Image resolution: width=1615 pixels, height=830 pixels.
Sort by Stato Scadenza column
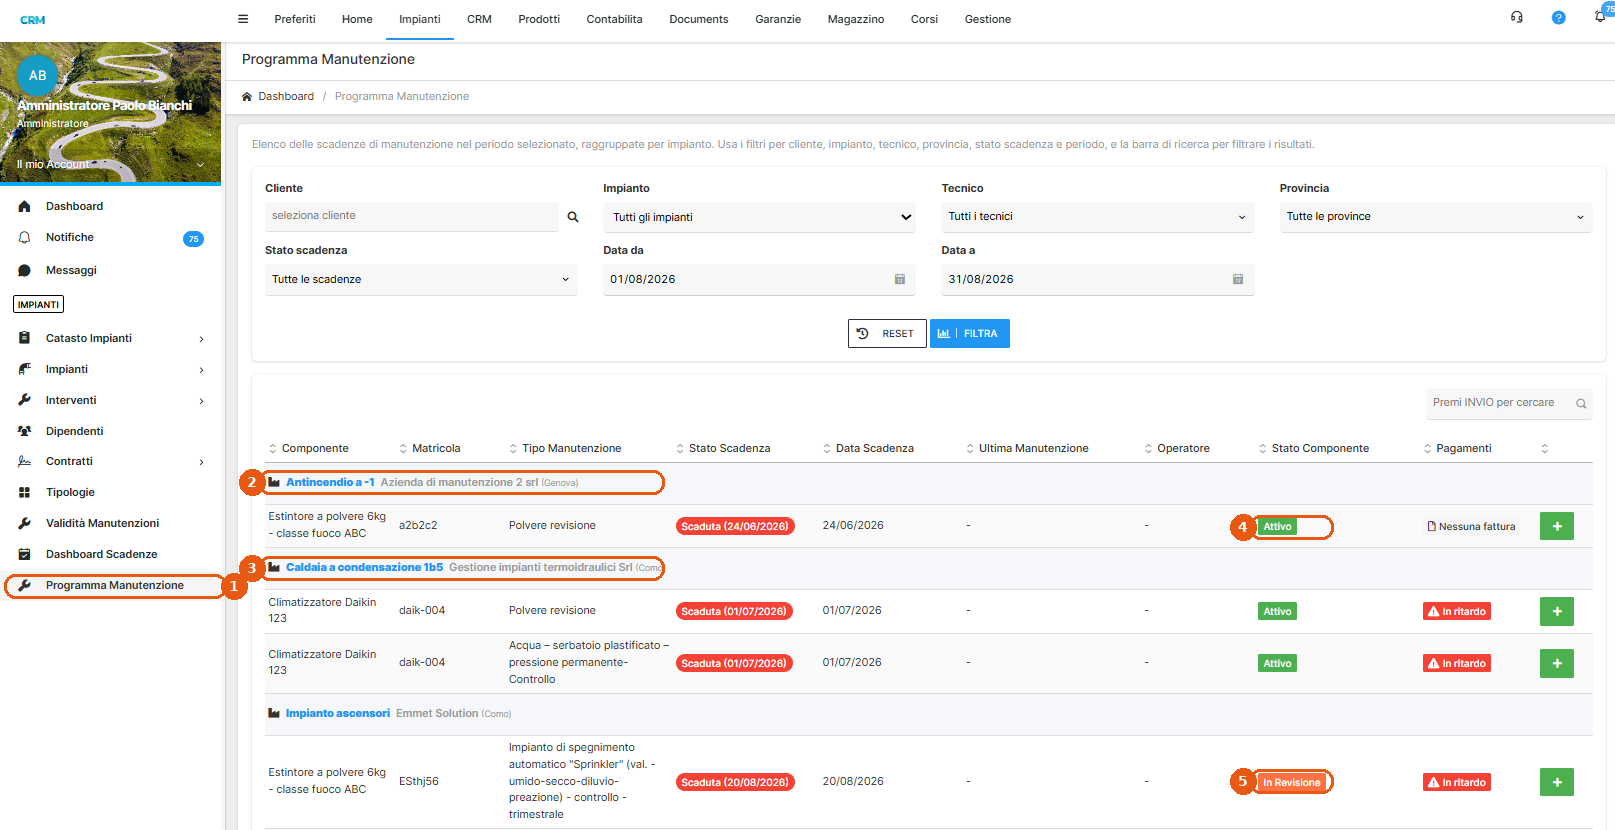click(x=723, y=449)
